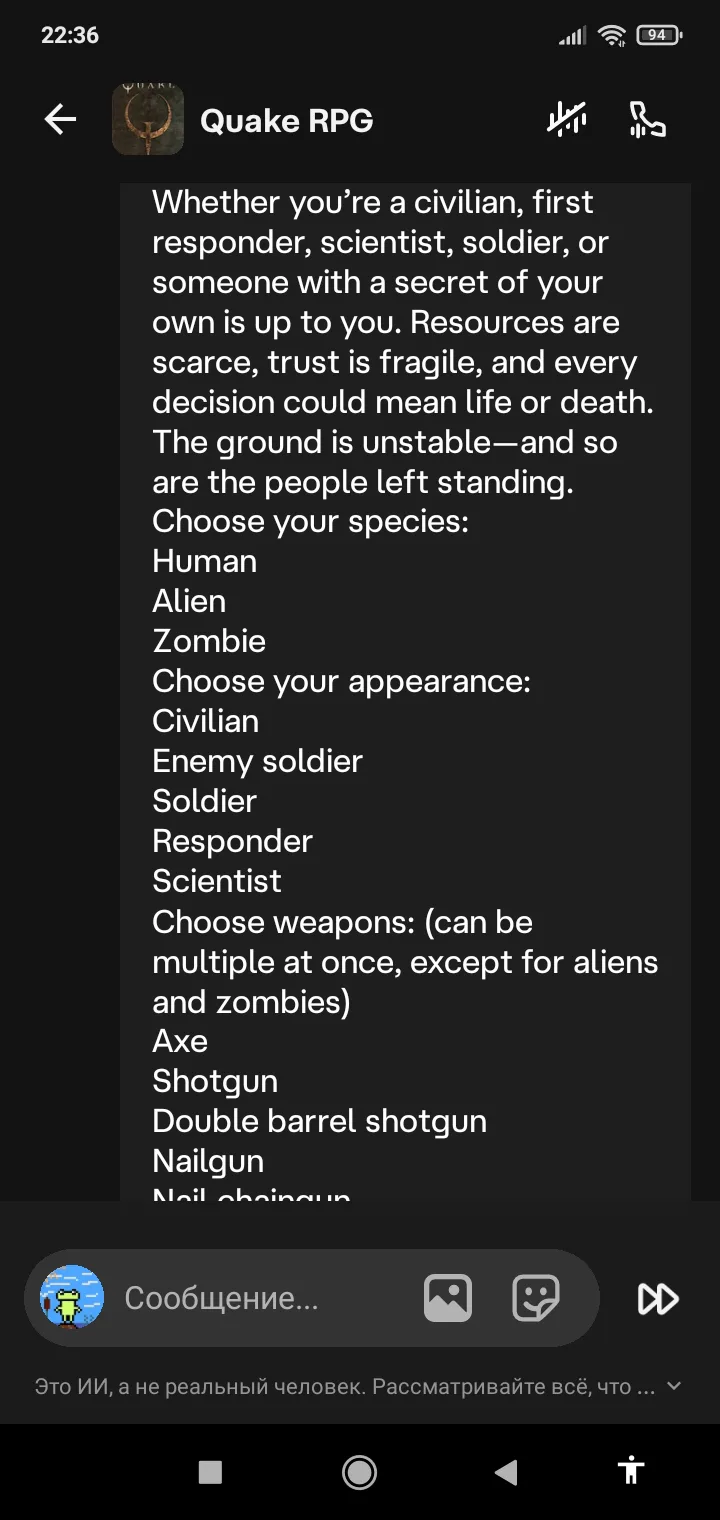Open the accessibility shortcut icon
The image size is (720, 1520).
(631, 1470)
